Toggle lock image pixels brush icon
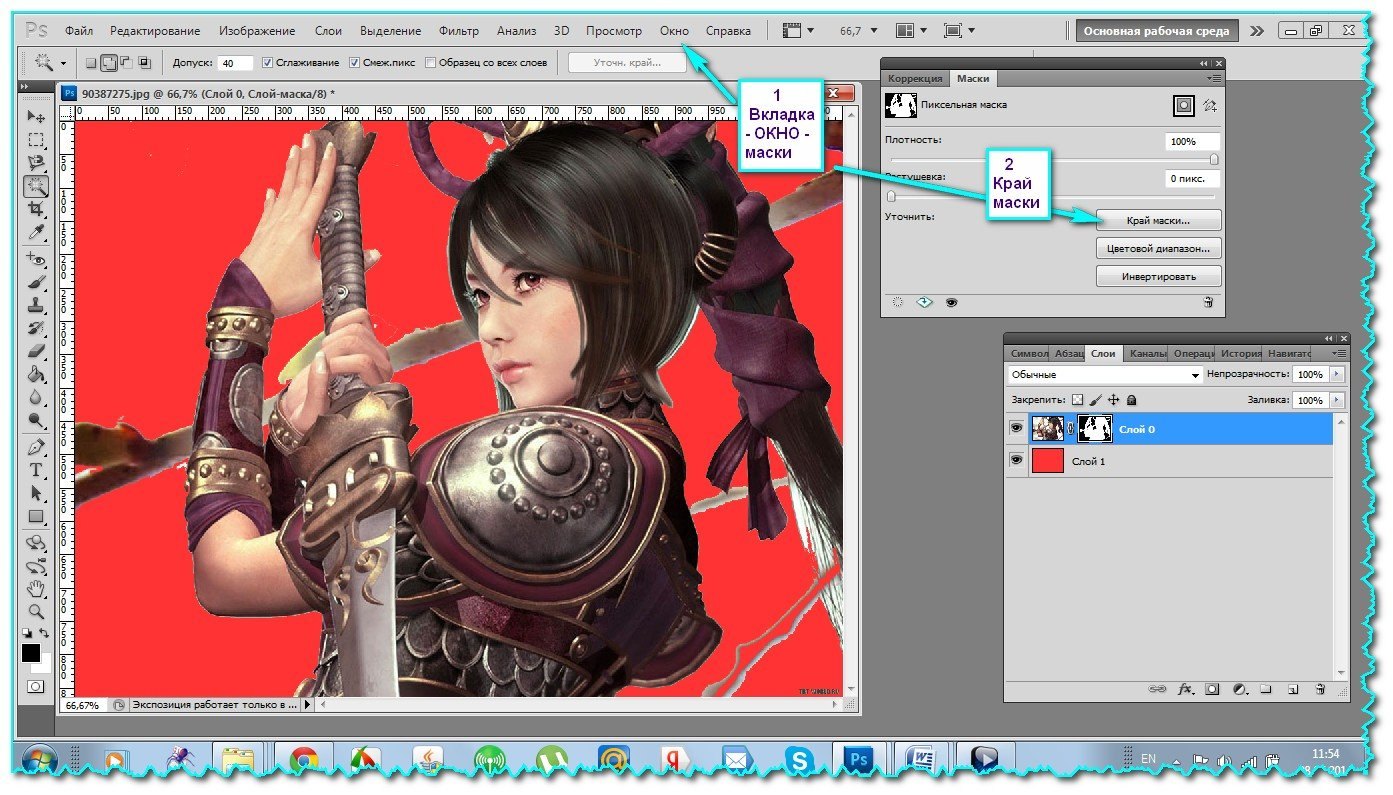Viewport: 1393px width, 795px height. coord(1095,399)
